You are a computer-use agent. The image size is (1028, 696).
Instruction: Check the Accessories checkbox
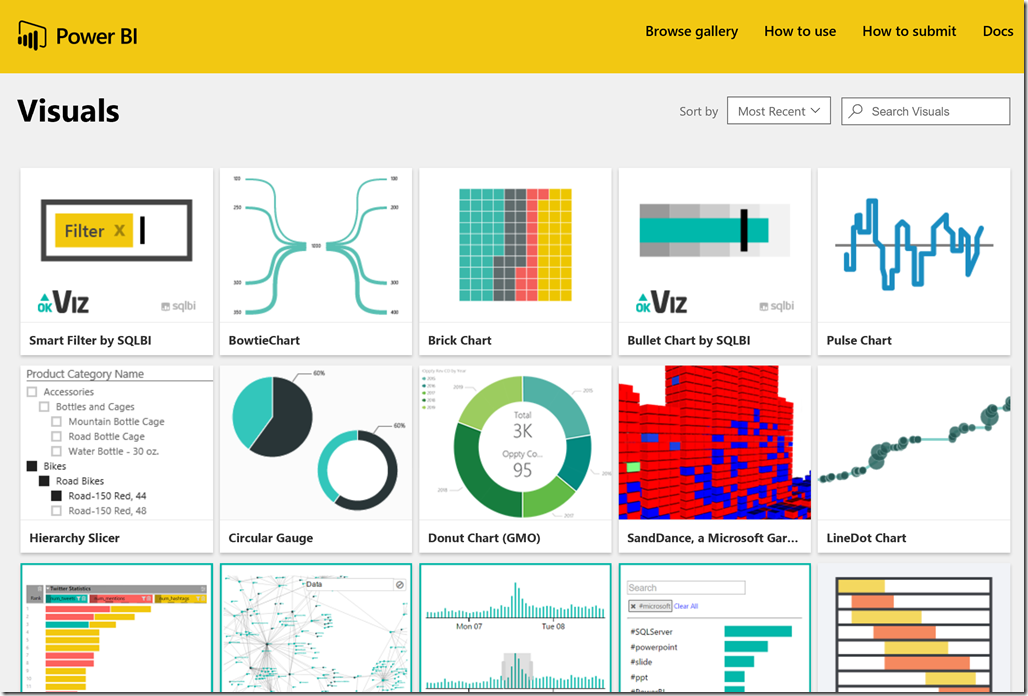point(32,392)
